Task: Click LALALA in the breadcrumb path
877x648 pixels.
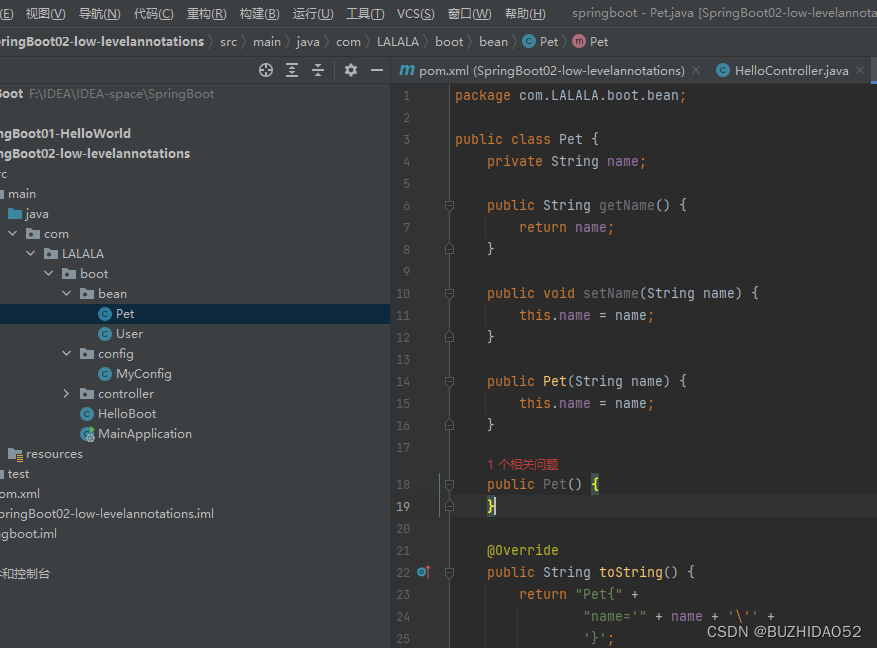Action: [398, 42]
